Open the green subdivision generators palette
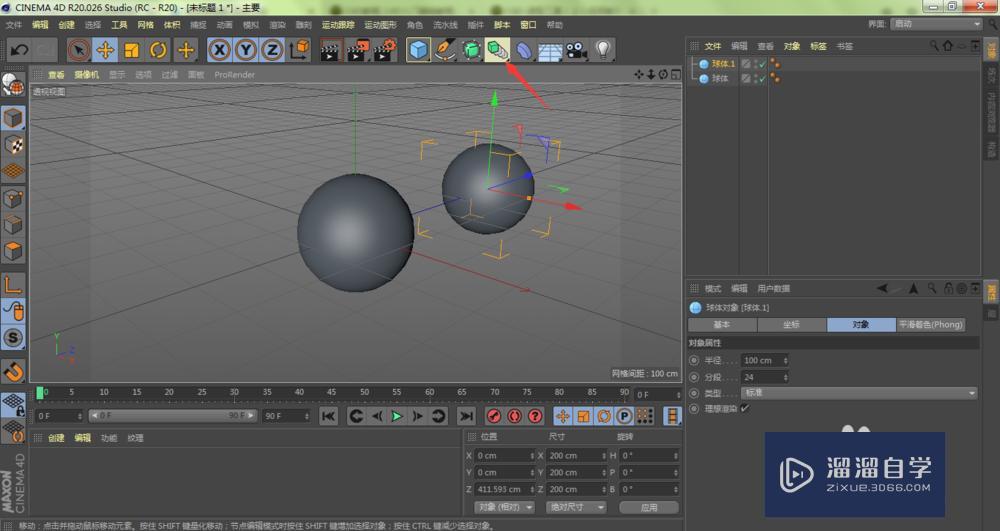Viewport: 1000px width, 531px height. tap(471, 50)
